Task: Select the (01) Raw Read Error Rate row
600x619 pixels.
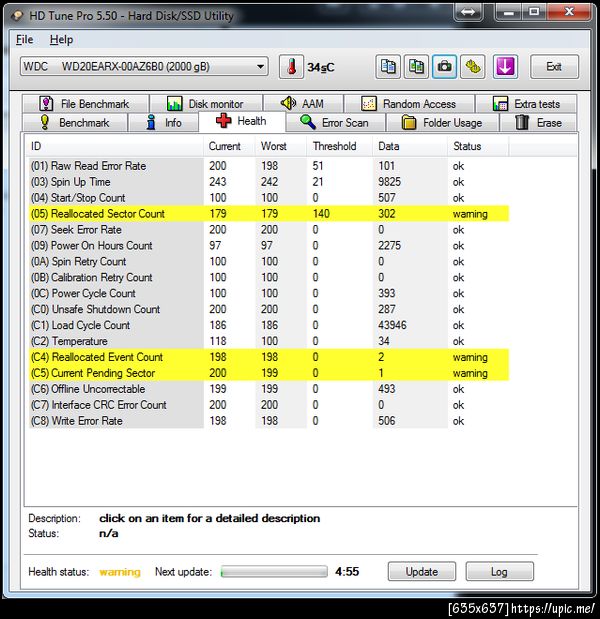Action: pyautogui.click(x=269, y=166)
